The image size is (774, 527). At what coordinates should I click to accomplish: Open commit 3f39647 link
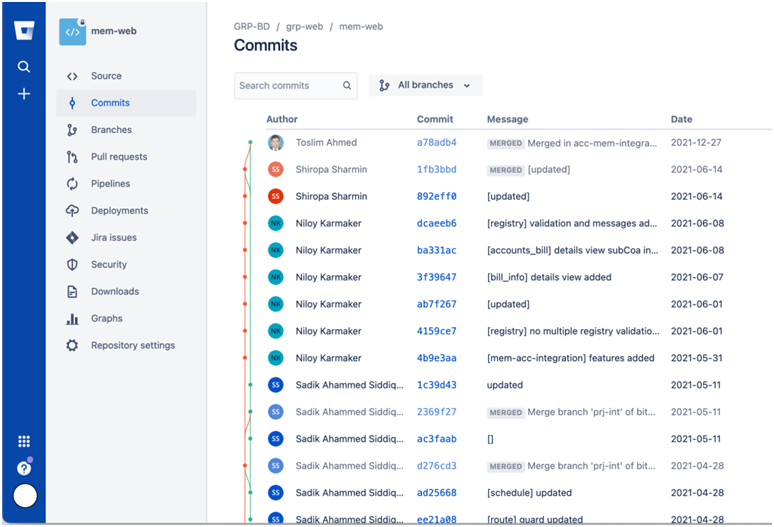click(436, 277)
